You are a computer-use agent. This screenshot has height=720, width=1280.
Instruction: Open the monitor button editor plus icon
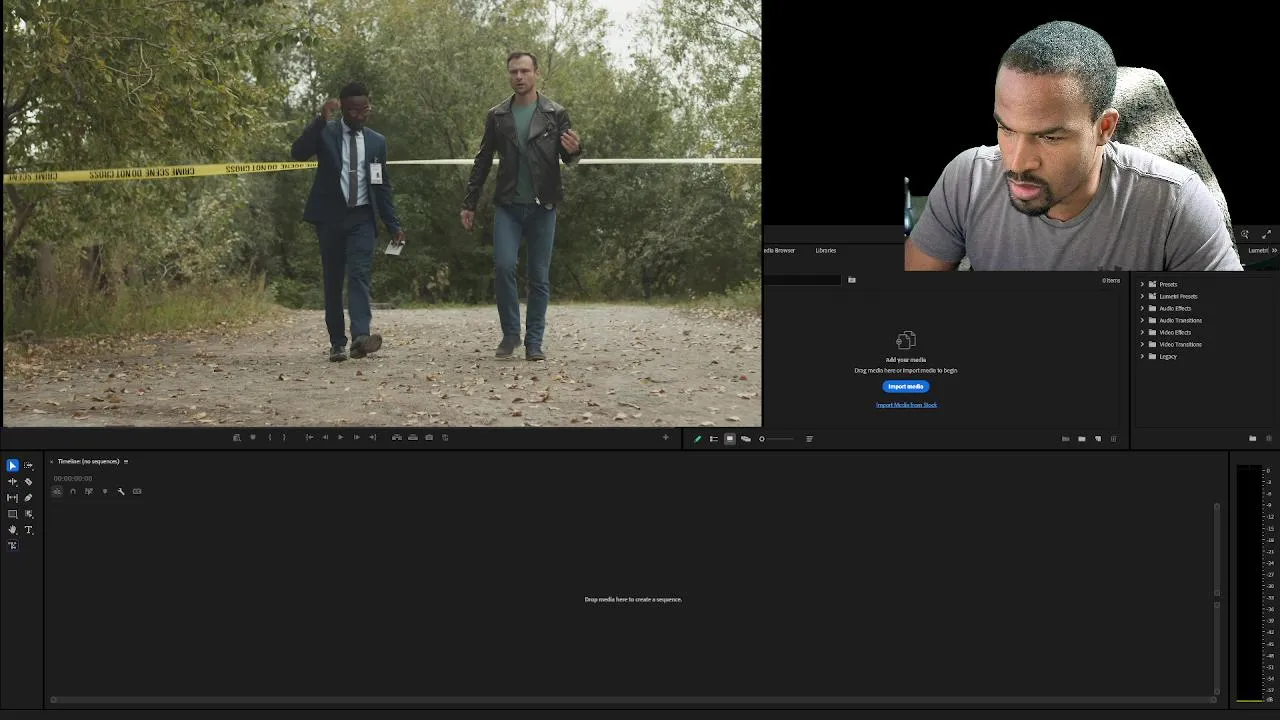(665, 437)
